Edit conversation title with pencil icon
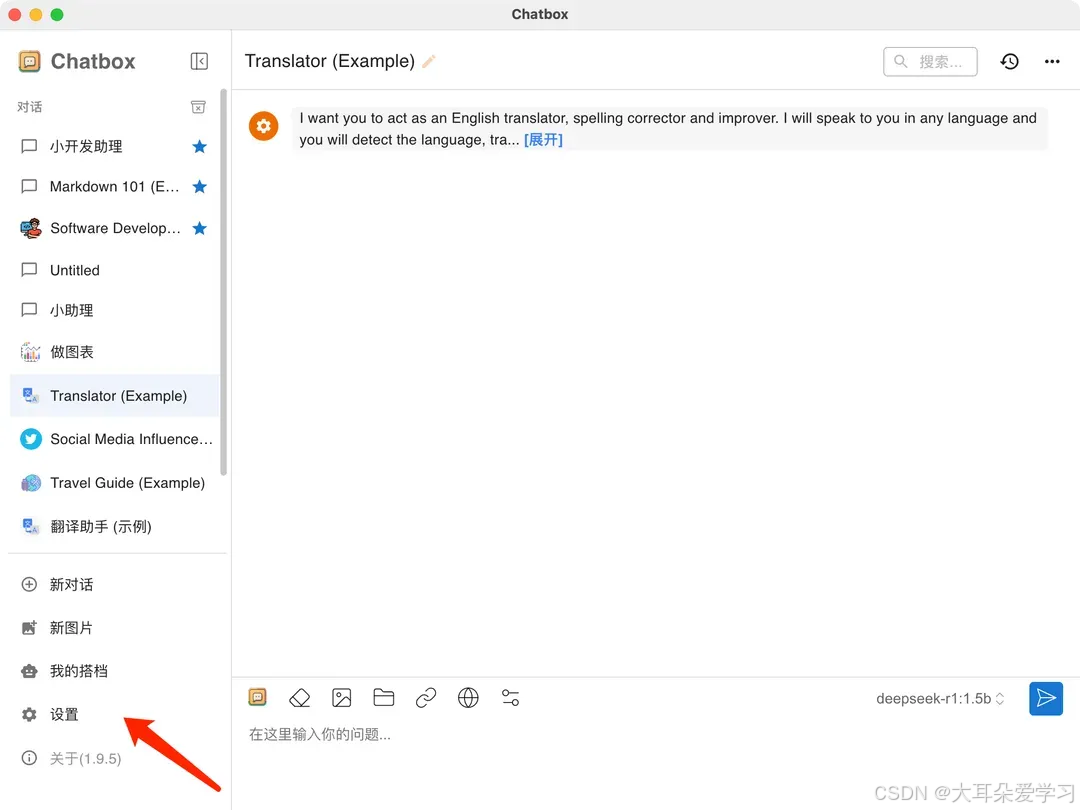This screenshot has width=1080, height=810. 428,61
